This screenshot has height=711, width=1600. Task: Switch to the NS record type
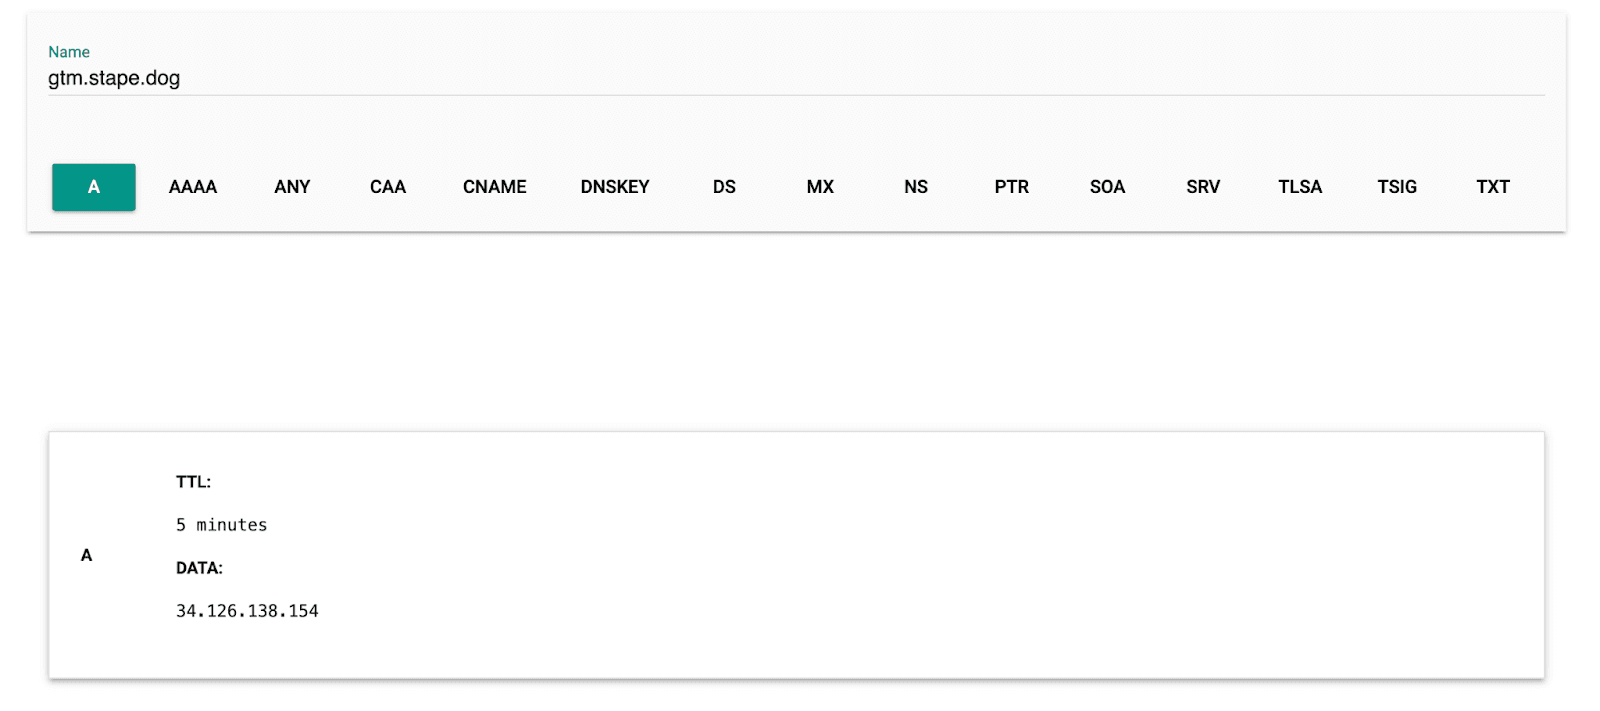pos(916,187)
